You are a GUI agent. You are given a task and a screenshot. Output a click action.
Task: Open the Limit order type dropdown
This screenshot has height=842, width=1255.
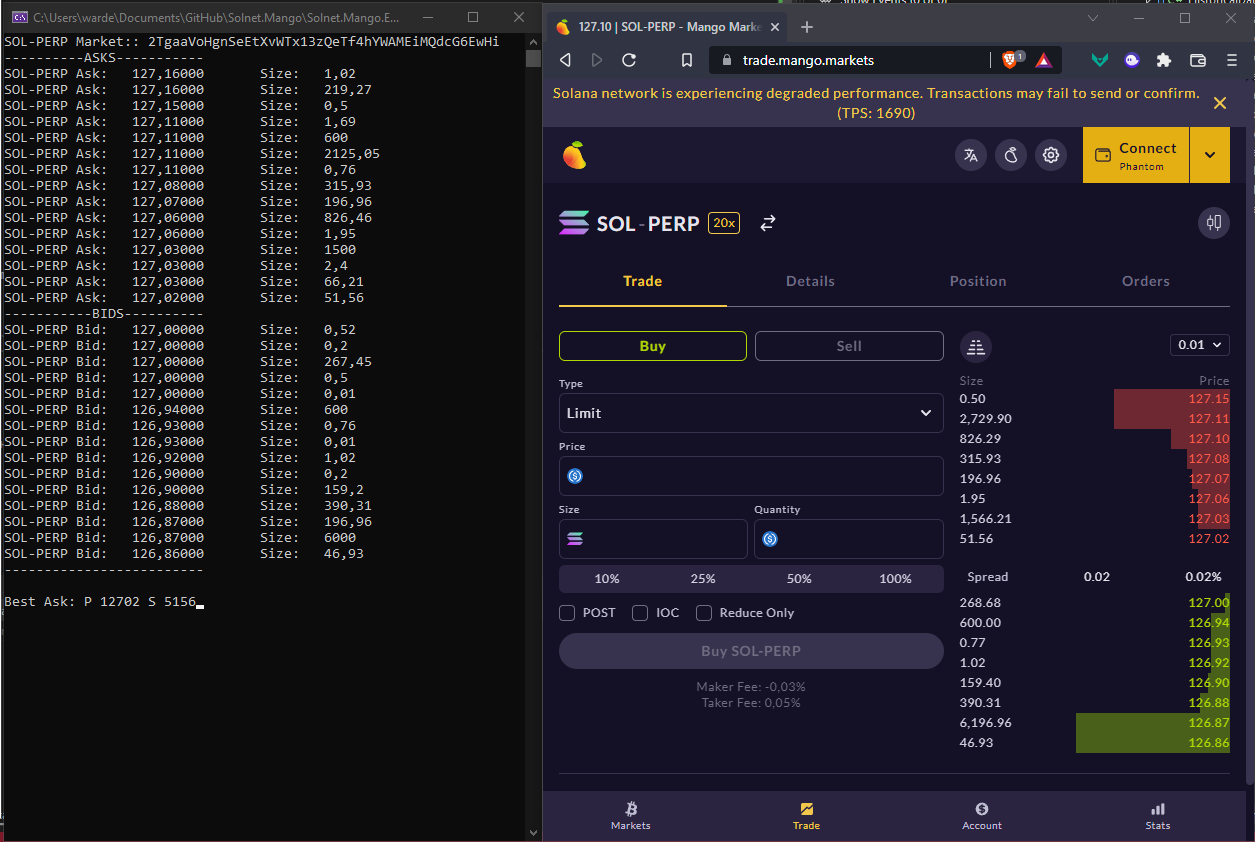(x=751, y=413)
